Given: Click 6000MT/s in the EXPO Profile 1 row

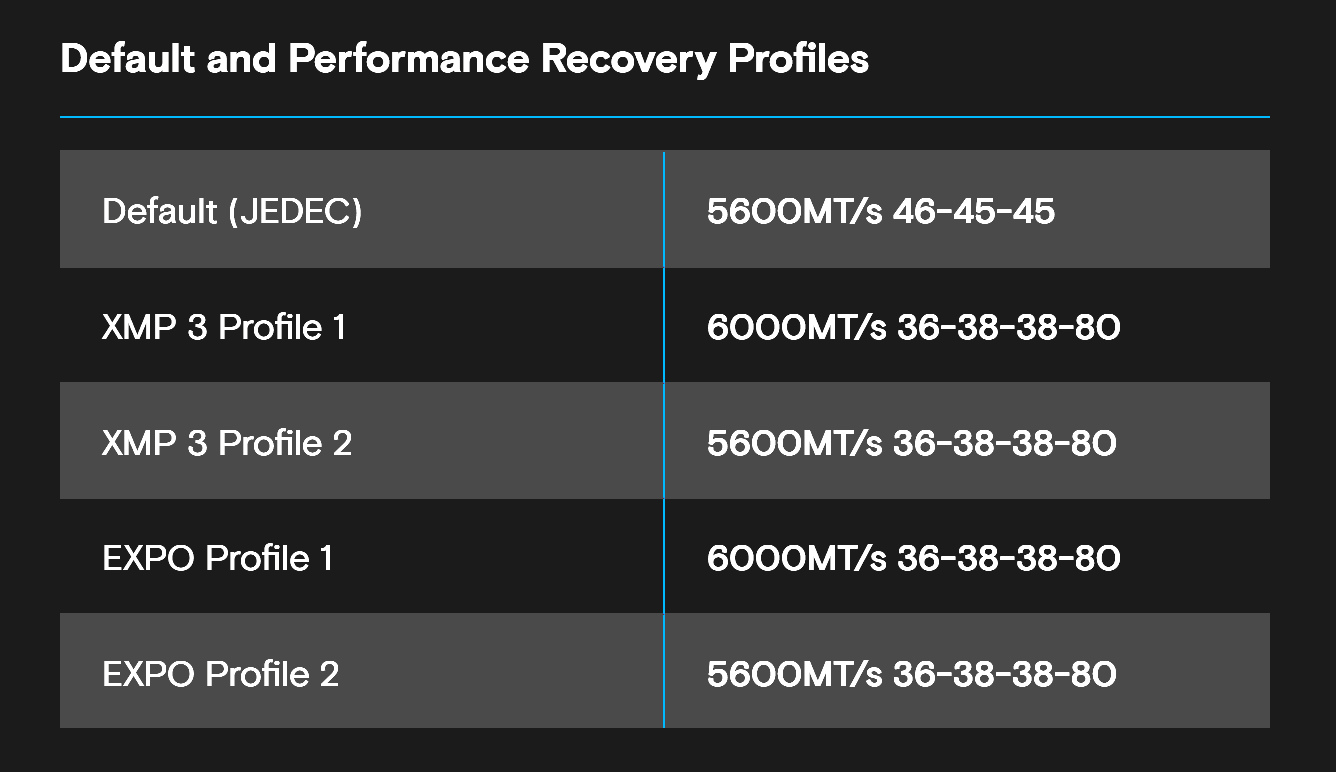Looking at the screenshot, I should coord(796,558).
